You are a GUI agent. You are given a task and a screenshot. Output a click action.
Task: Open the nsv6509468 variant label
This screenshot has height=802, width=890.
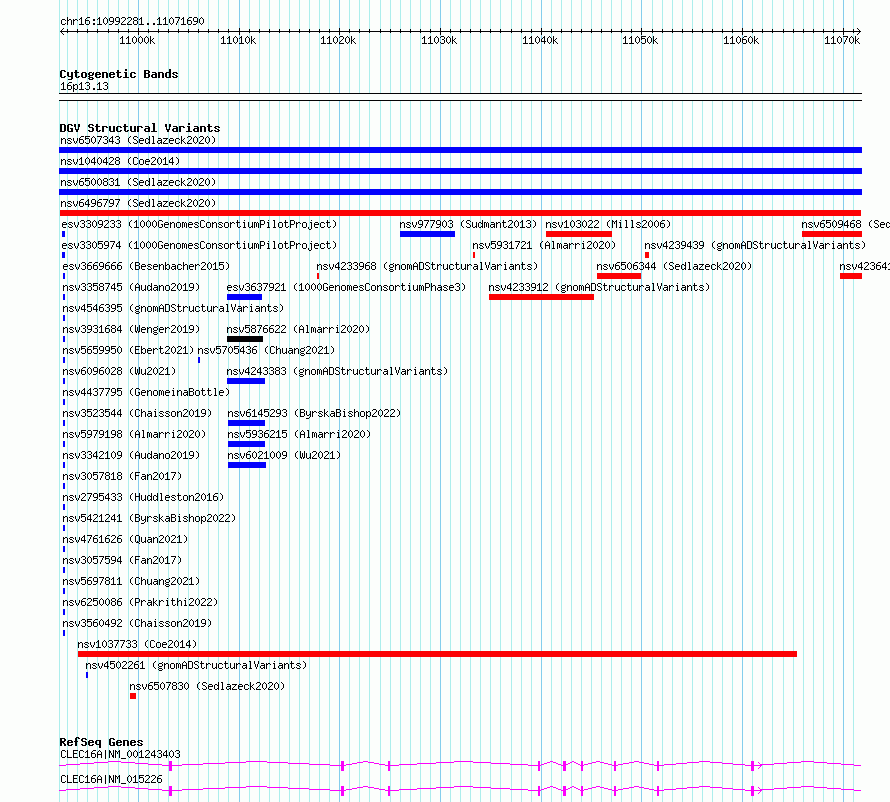pos(845,224)
